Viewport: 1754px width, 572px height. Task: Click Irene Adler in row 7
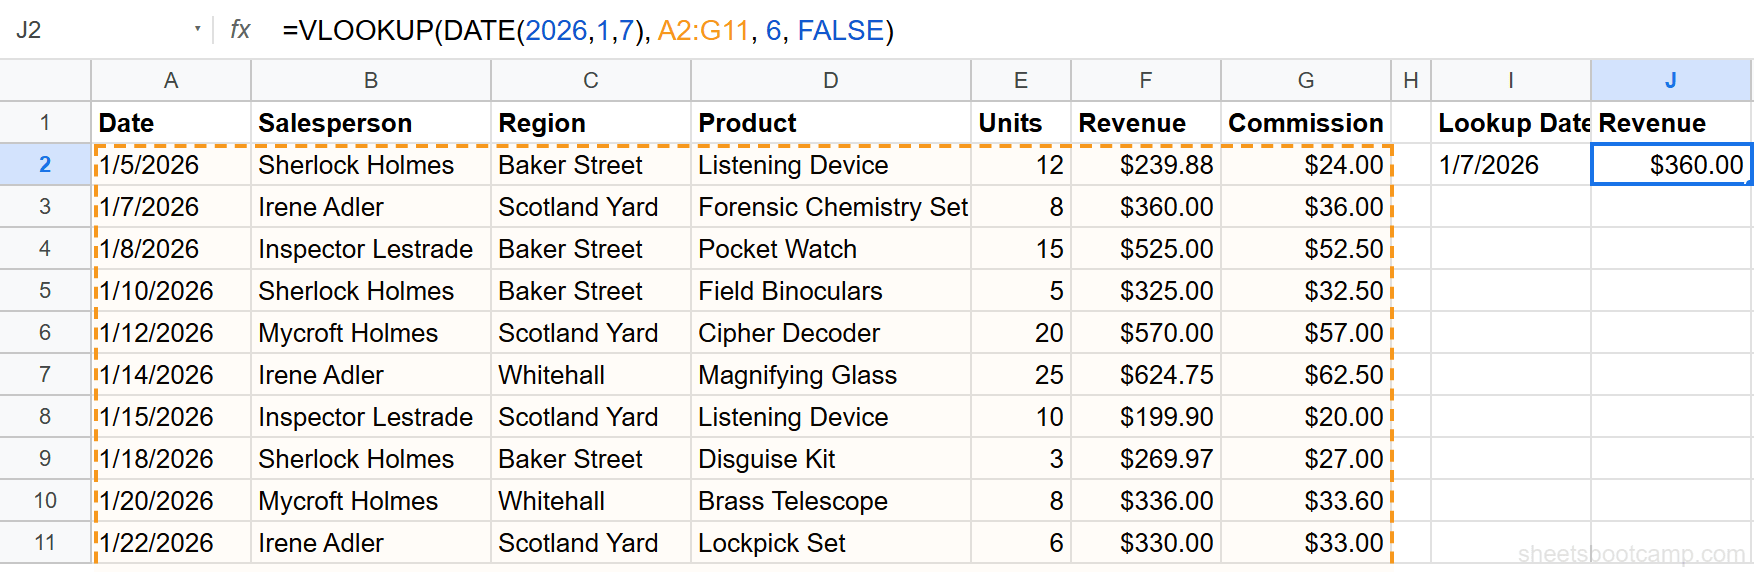pos(371,375)
